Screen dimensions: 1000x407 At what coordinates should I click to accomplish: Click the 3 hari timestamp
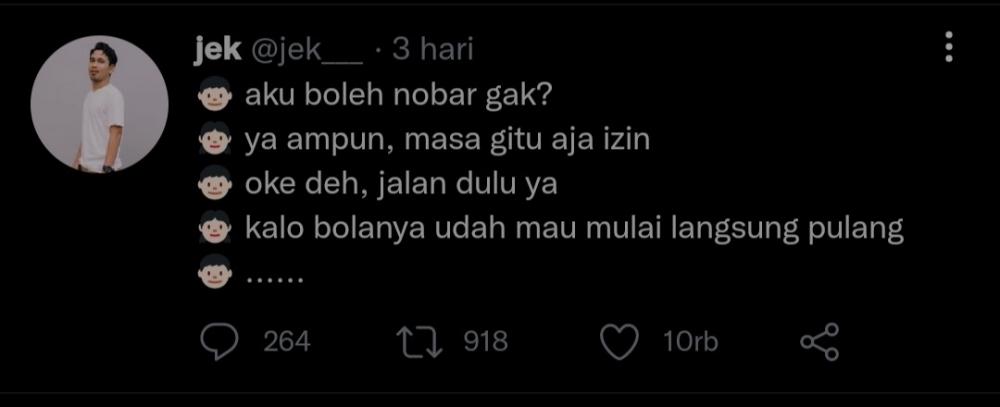coord(433,50)
